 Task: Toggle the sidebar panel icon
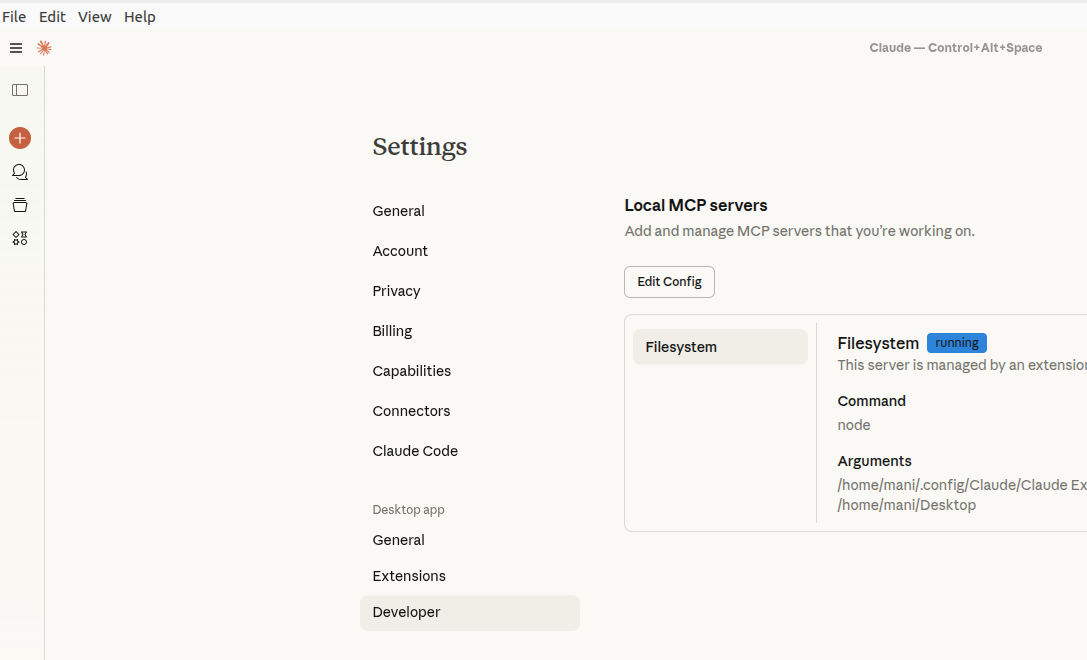(x=19, y=90)
